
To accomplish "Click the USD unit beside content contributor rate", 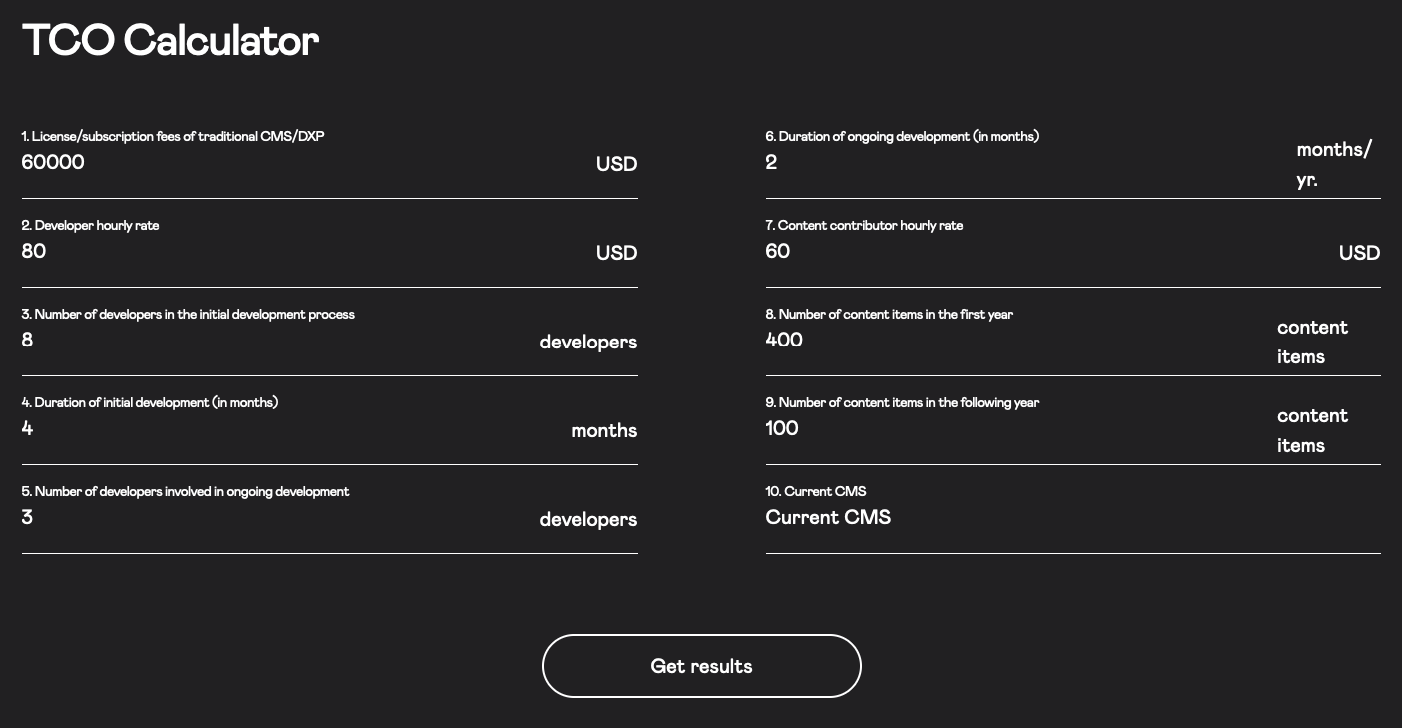I will (1359, 253).
